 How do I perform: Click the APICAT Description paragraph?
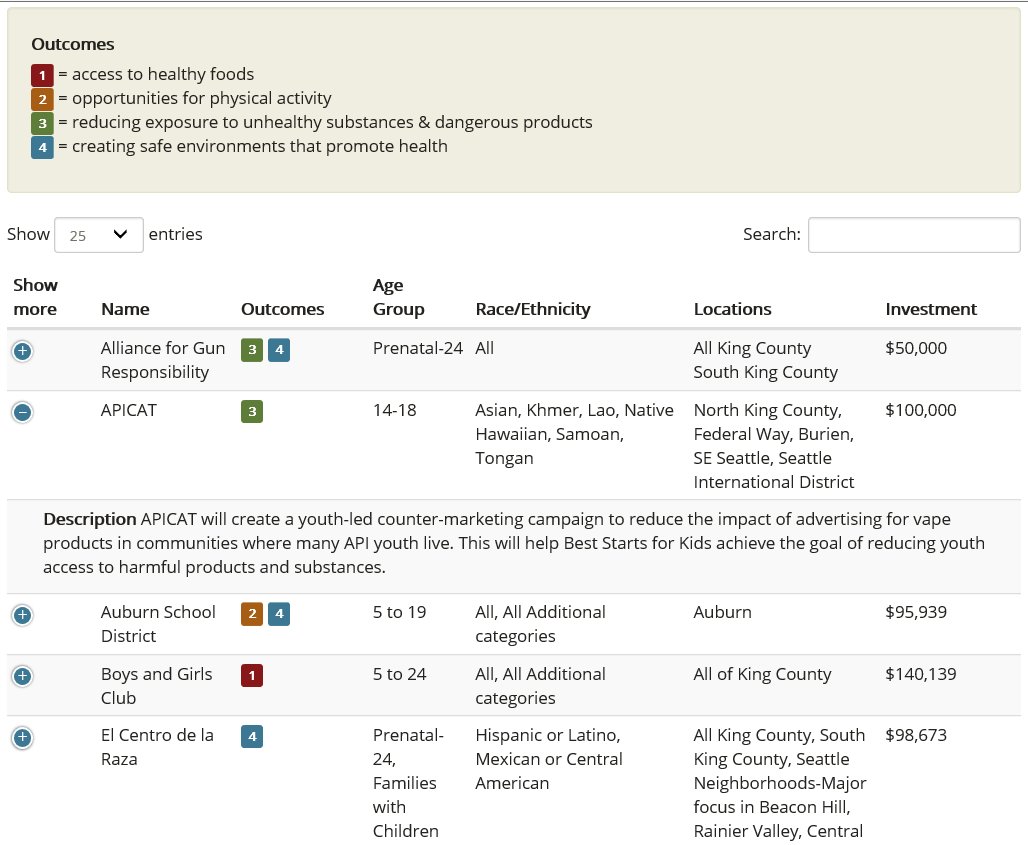click(x=514, y=543)
